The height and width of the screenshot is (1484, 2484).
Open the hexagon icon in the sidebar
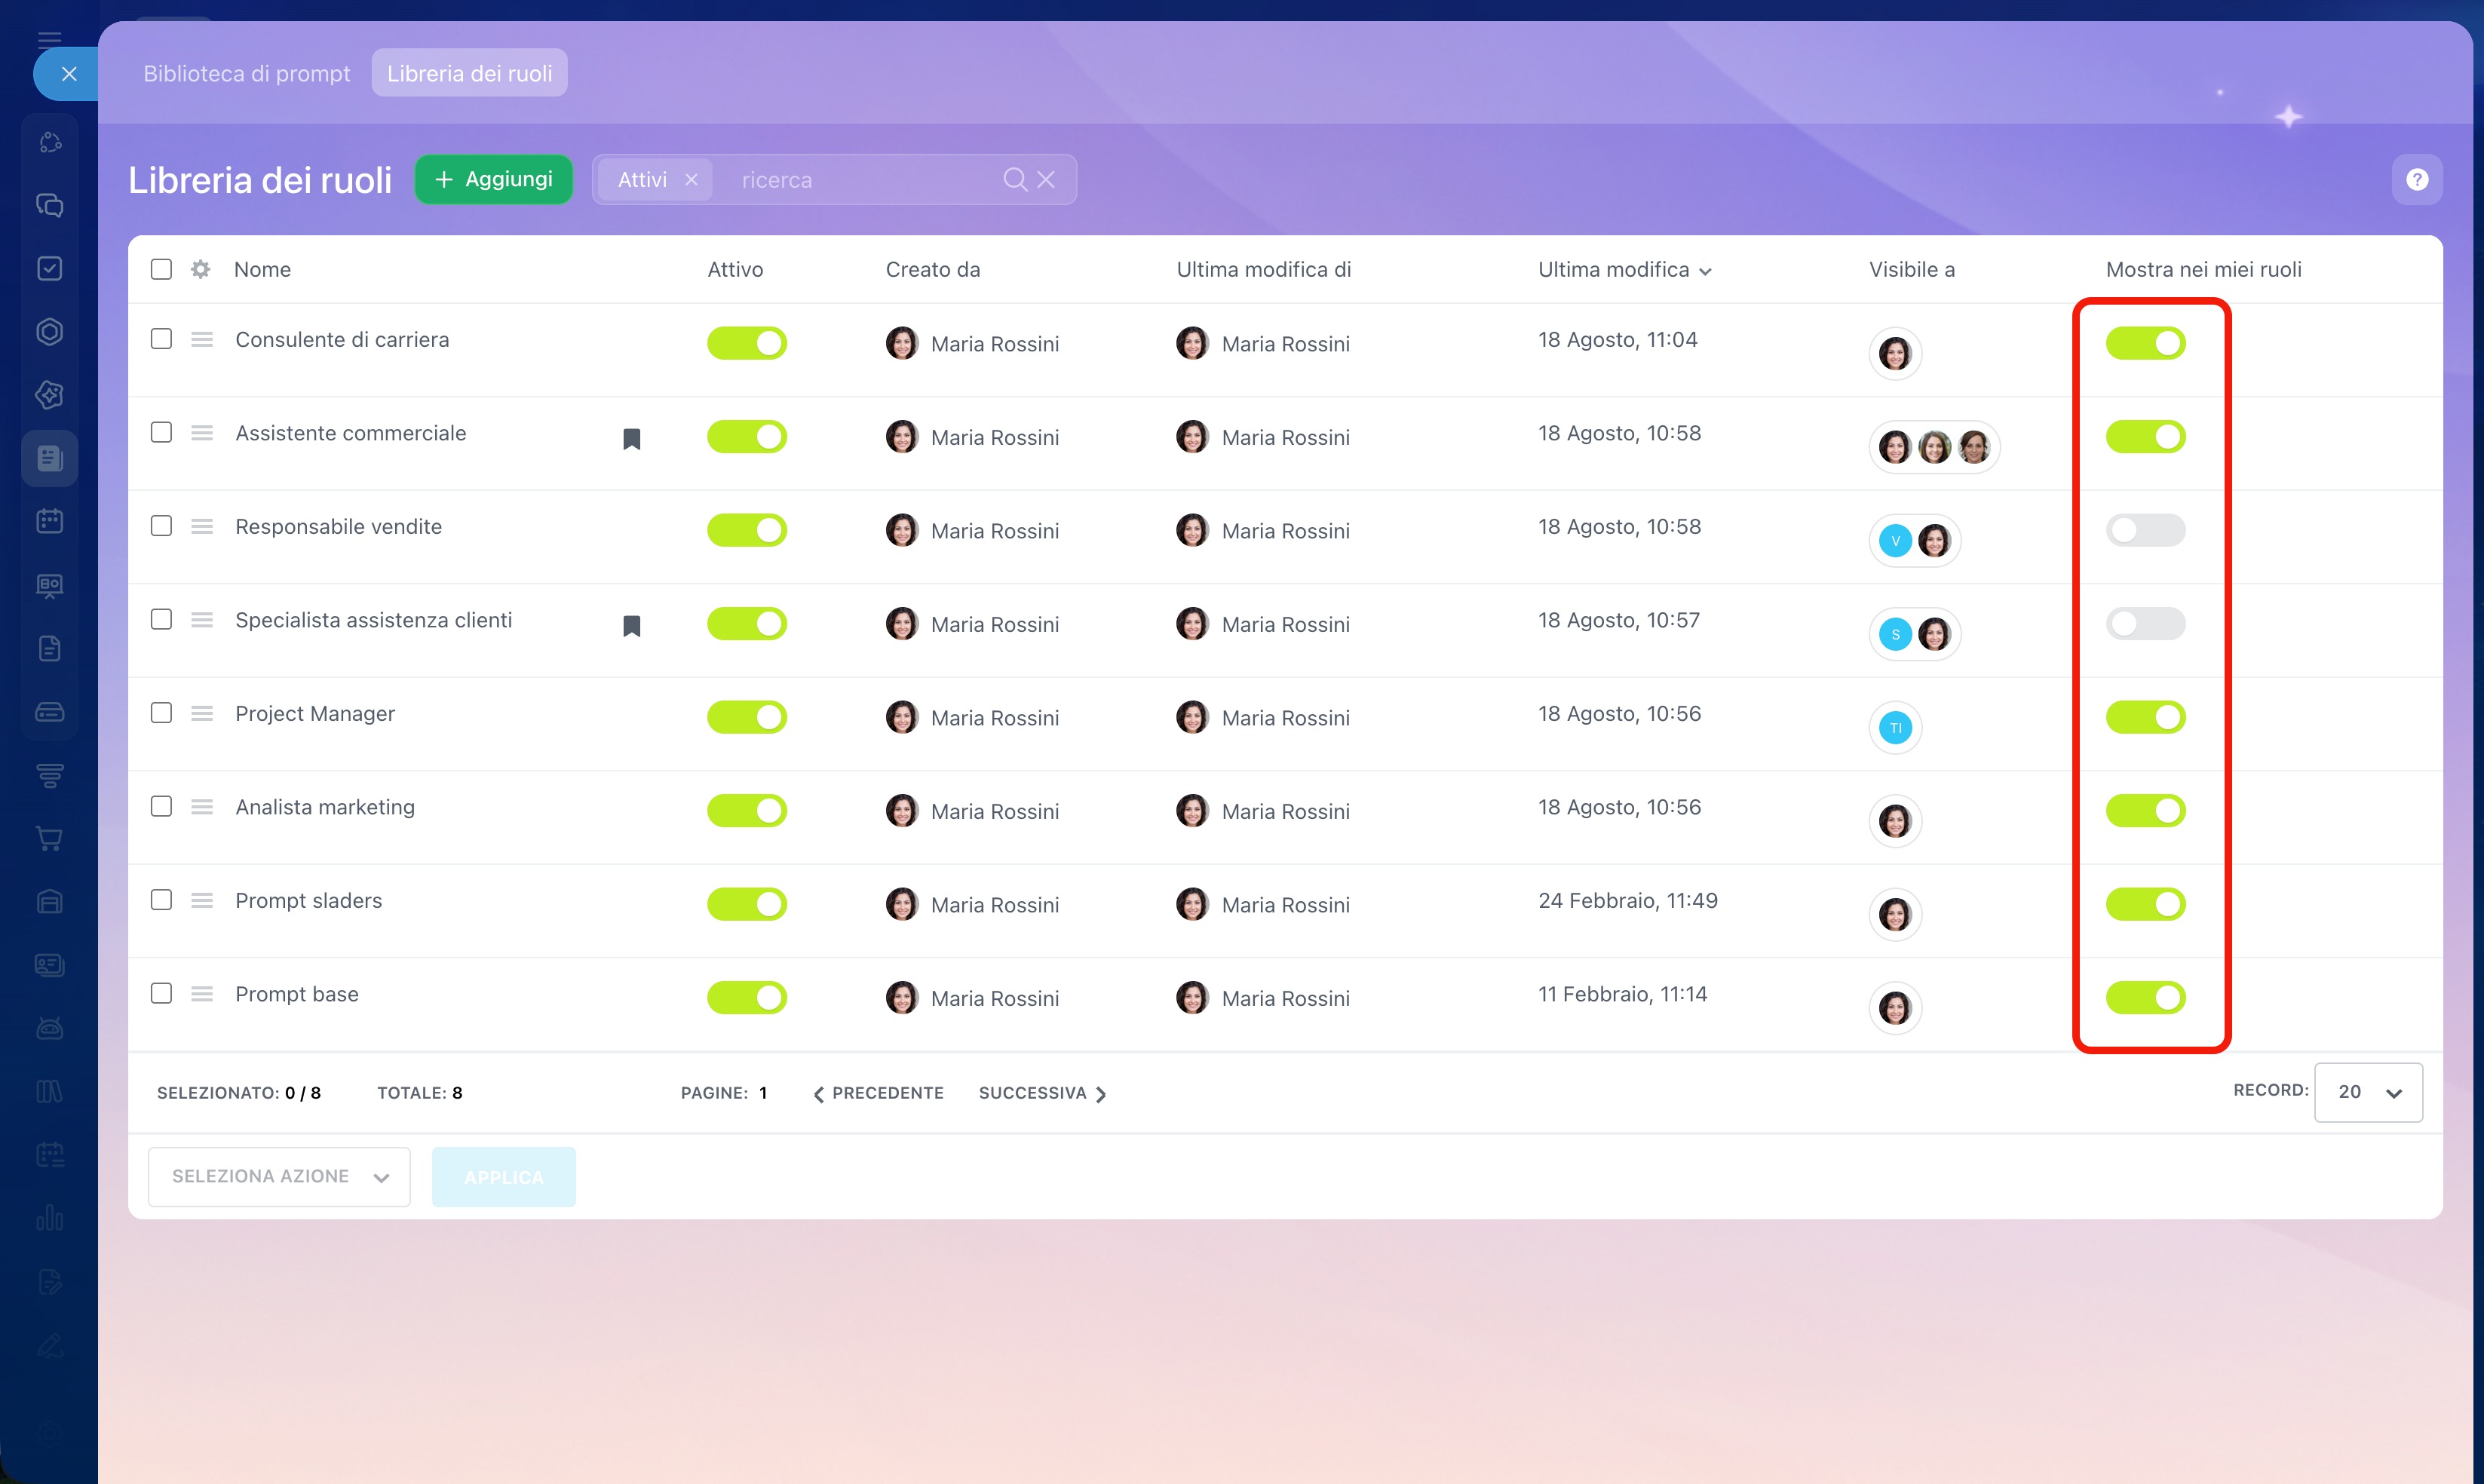tap(50, 332)
